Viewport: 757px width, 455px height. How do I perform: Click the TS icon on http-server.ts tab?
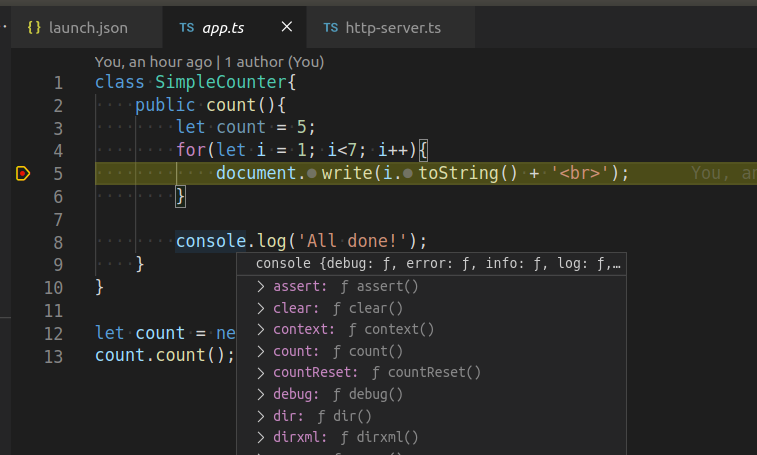[x=331, y=28]
